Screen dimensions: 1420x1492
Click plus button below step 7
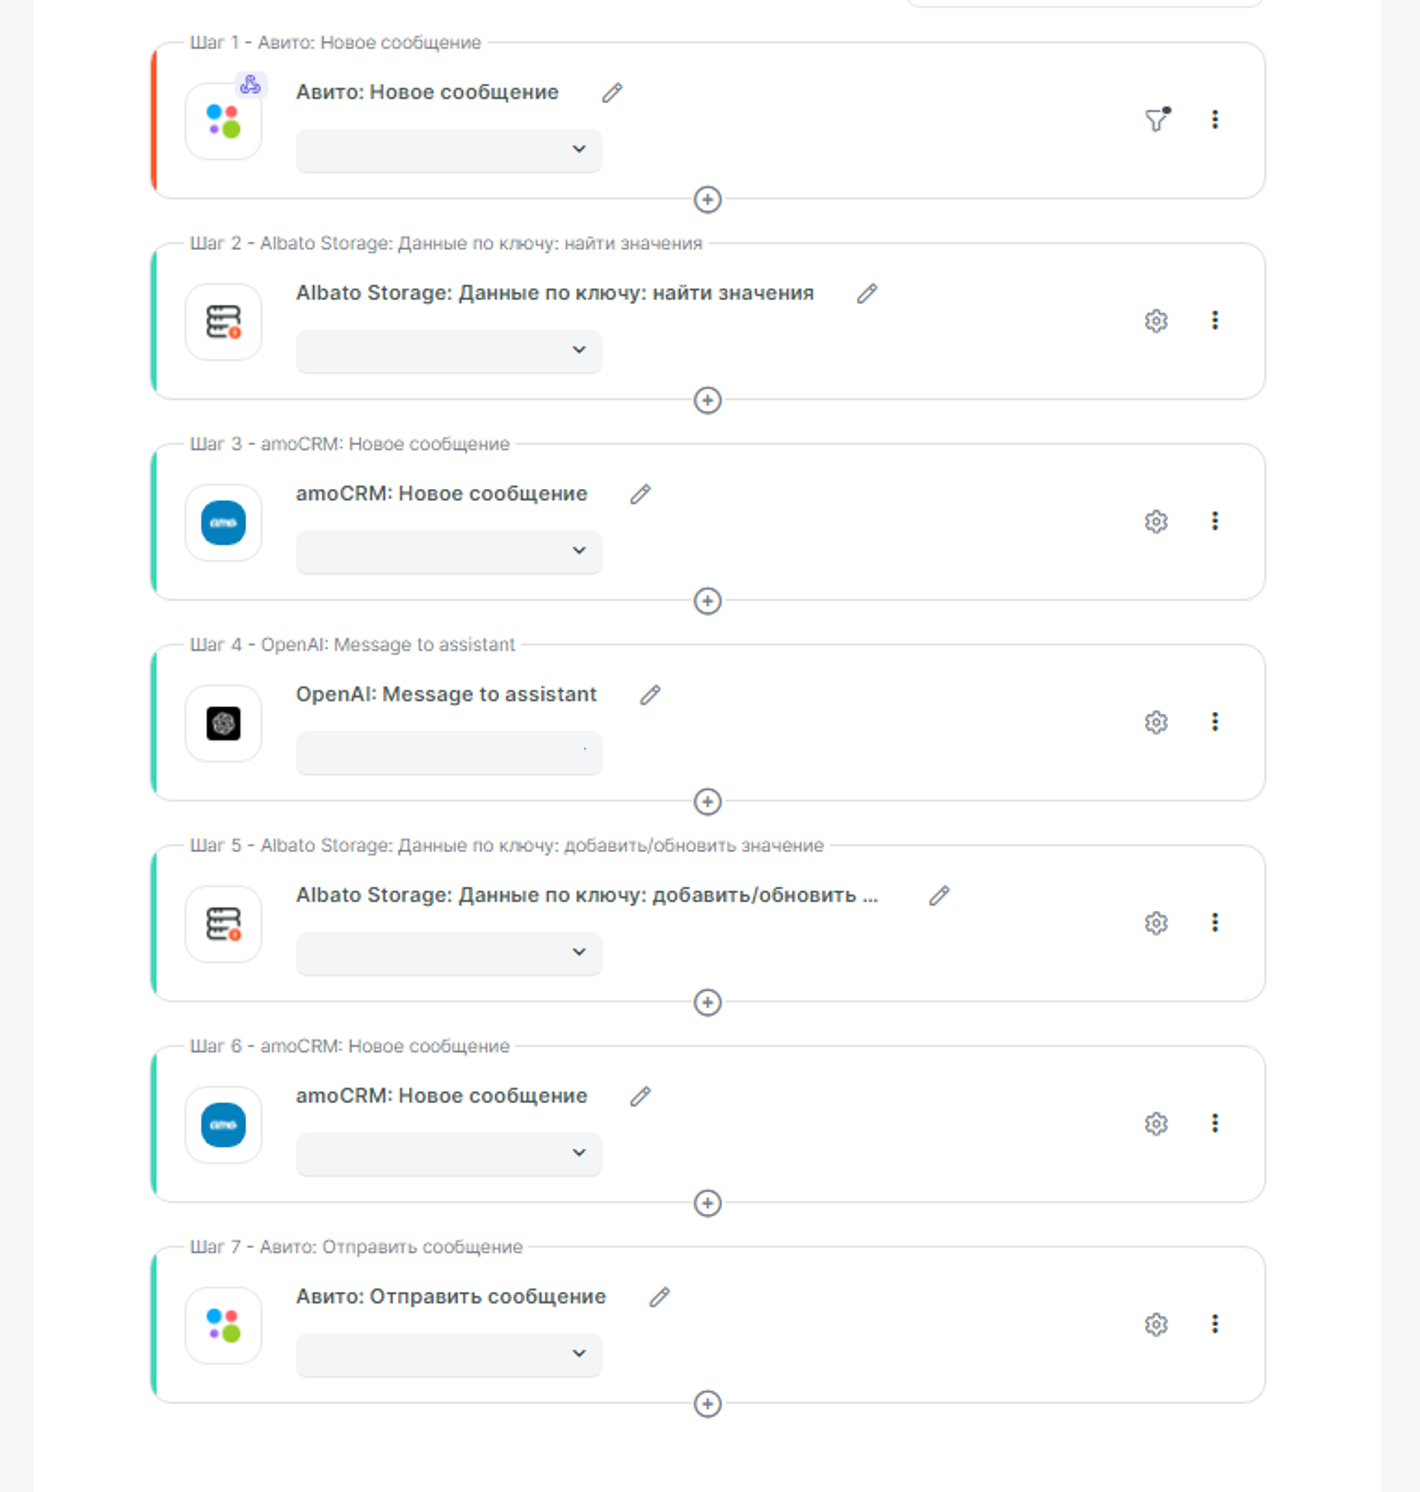point(708,1404)
